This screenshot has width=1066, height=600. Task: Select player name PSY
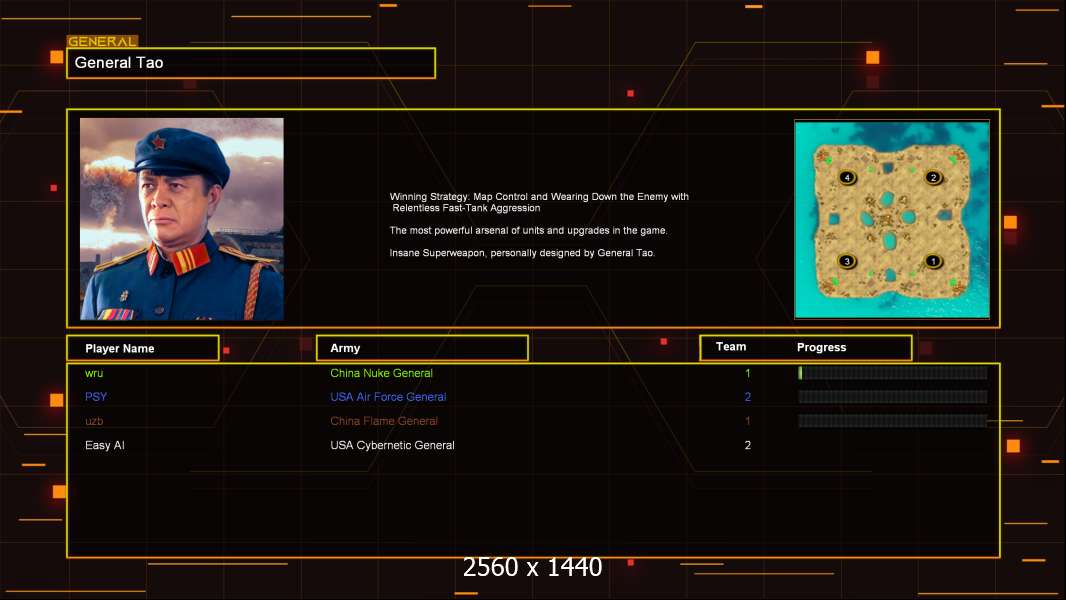[96, 397]
